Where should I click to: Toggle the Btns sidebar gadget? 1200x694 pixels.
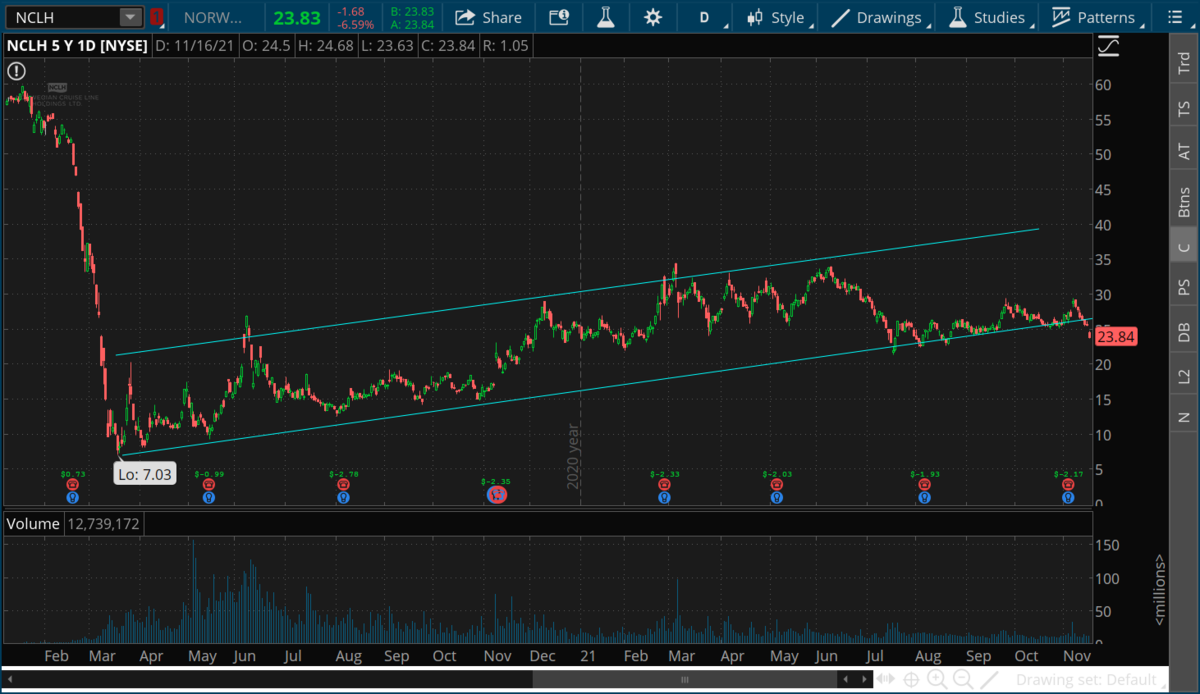1184,202
